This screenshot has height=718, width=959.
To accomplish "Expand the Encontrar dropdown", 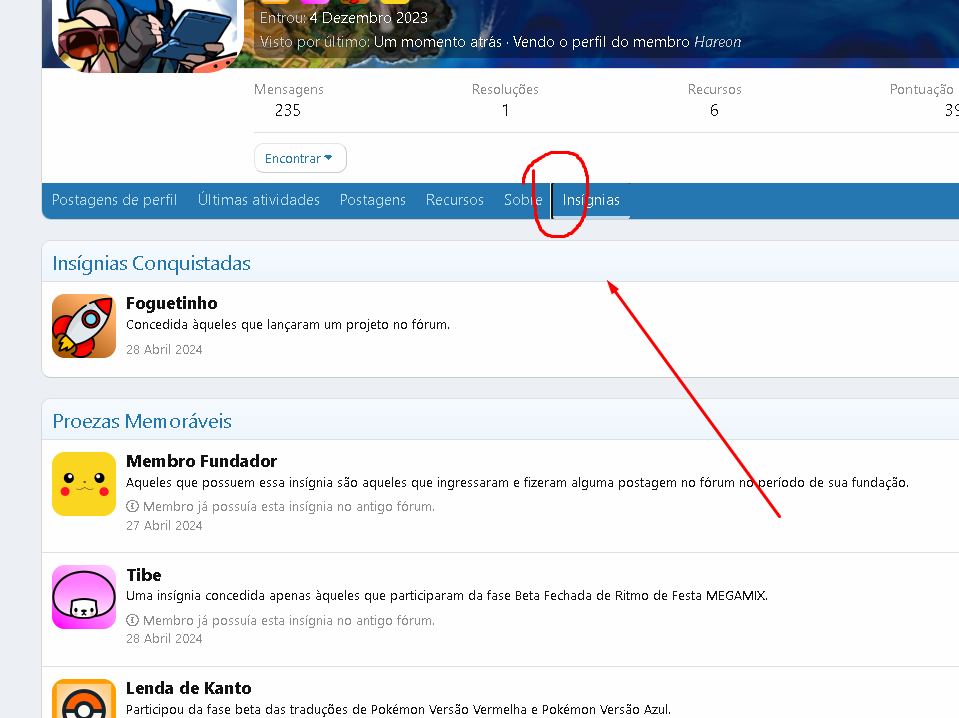I will (x=300, y=159).
